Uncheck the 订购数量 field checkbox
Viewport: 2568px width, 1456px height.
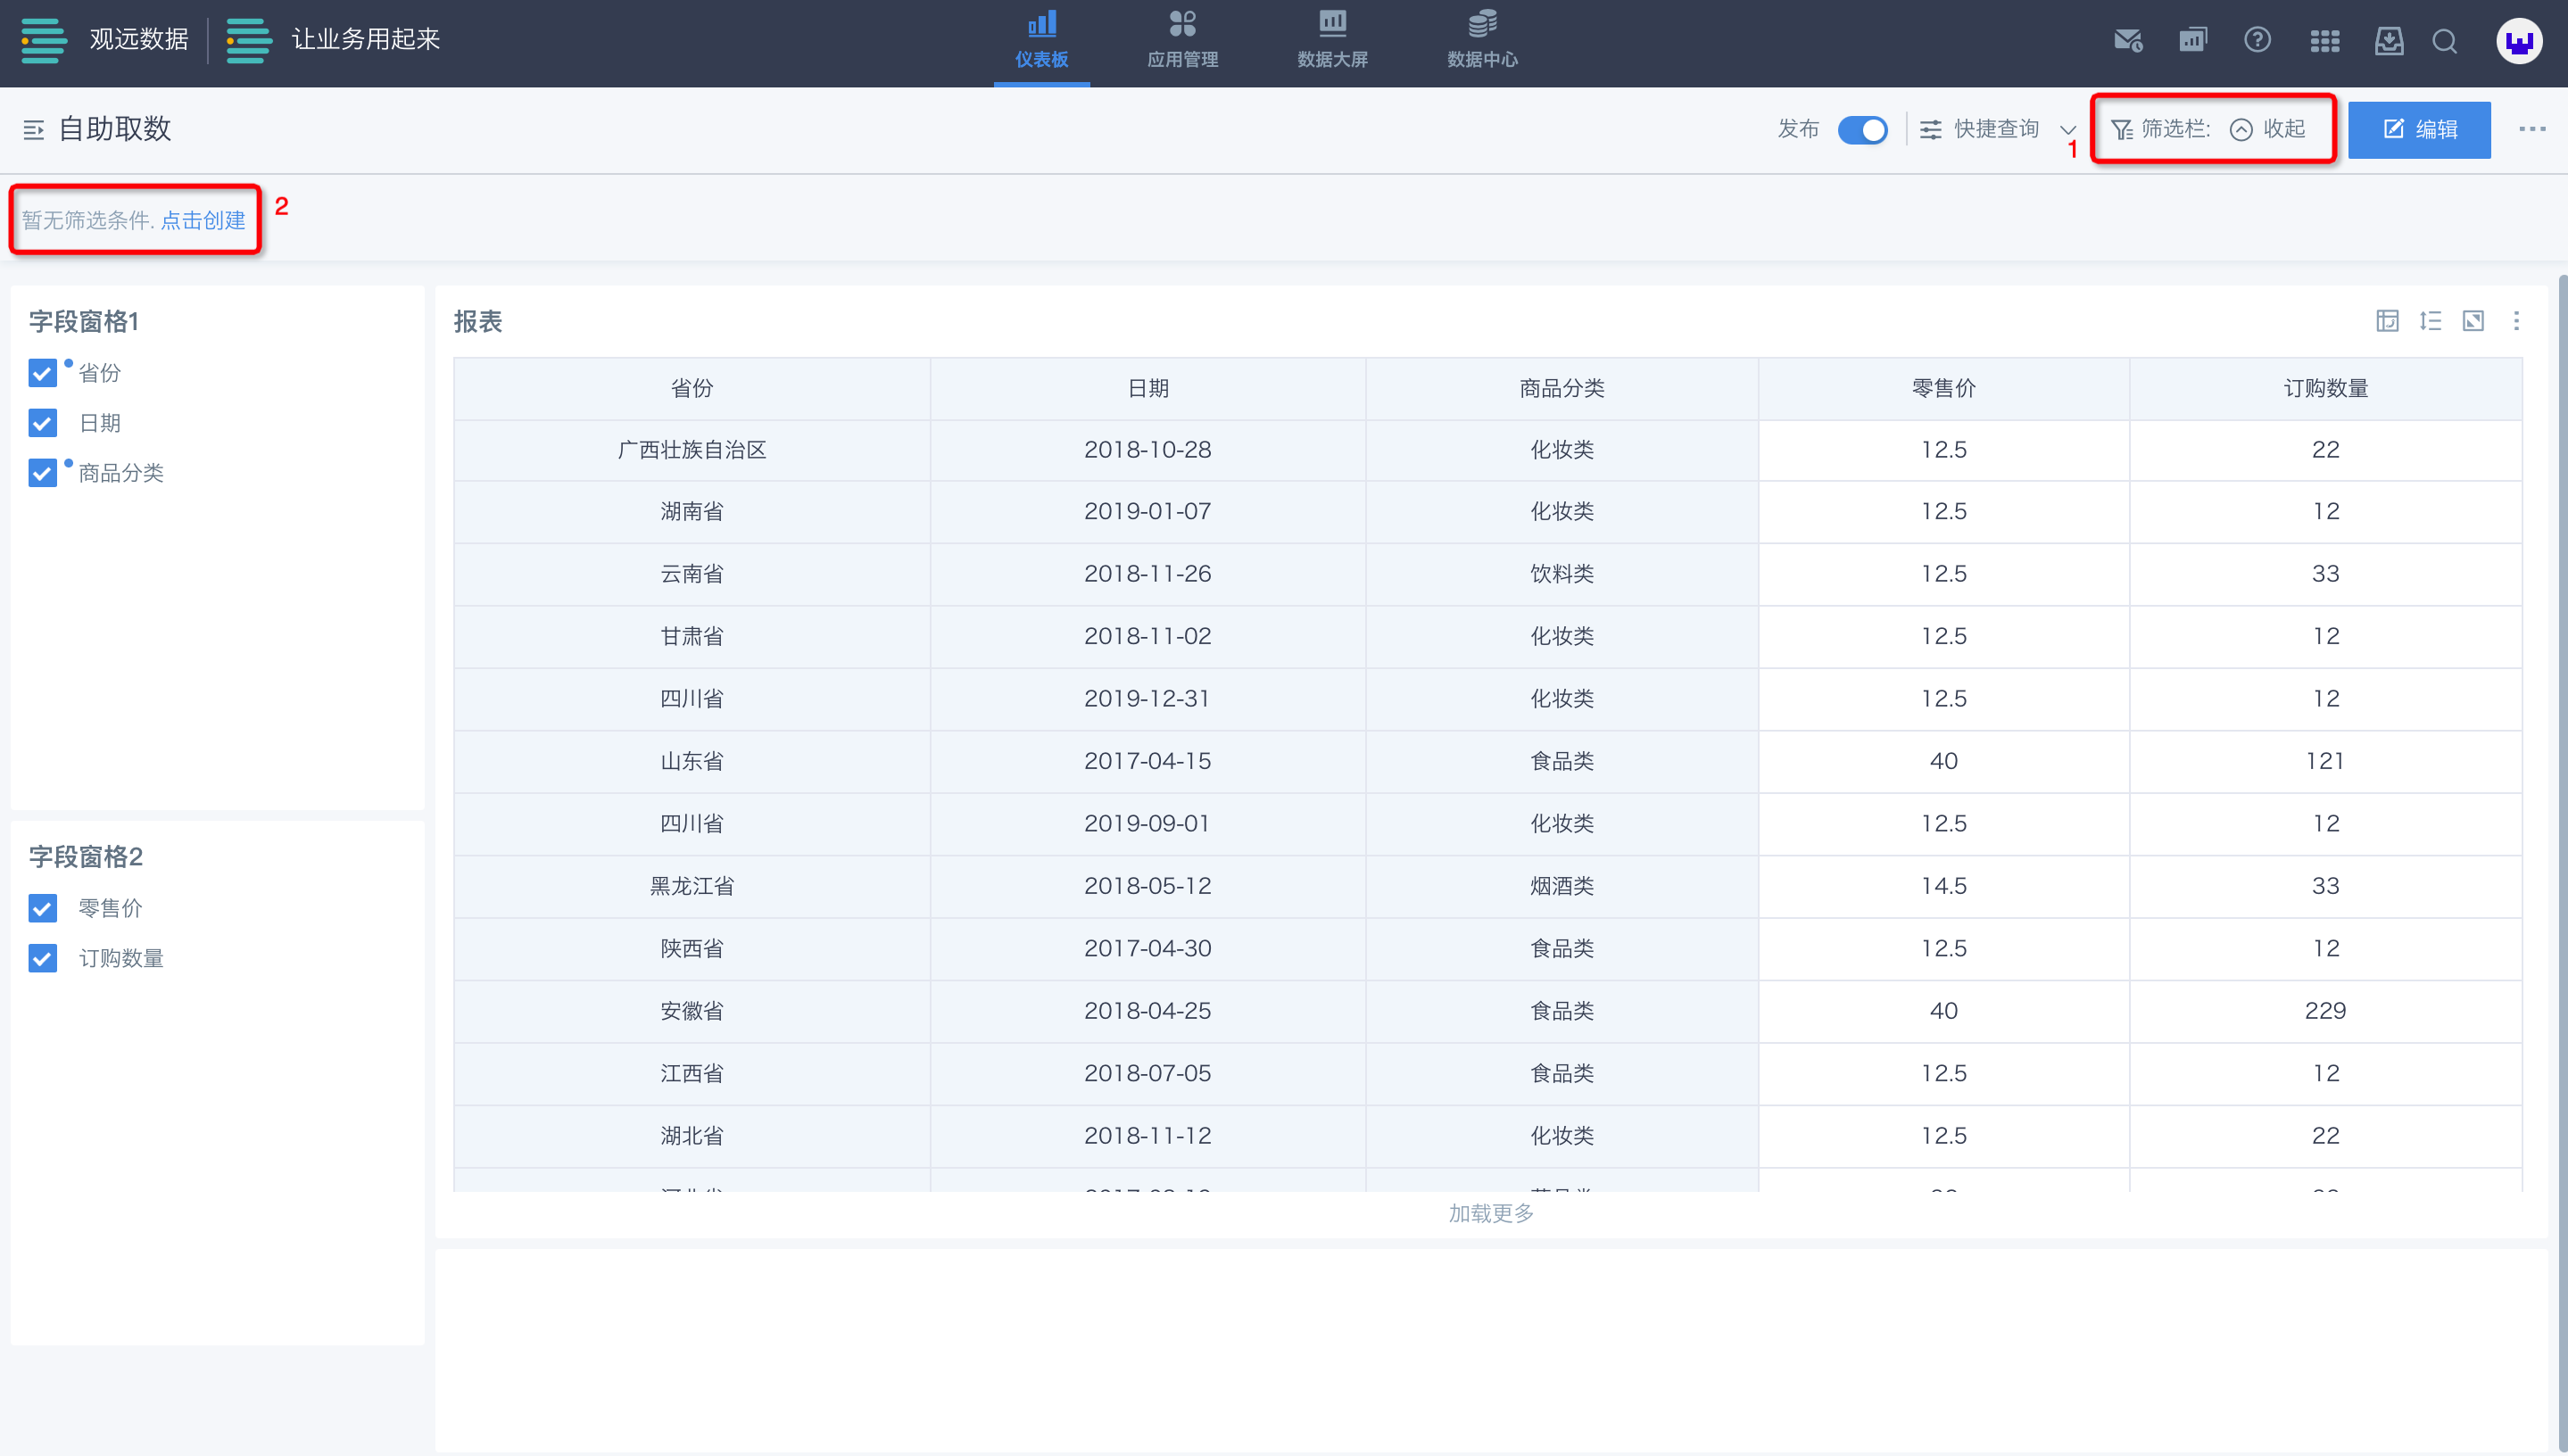click(x=42, y=958)
